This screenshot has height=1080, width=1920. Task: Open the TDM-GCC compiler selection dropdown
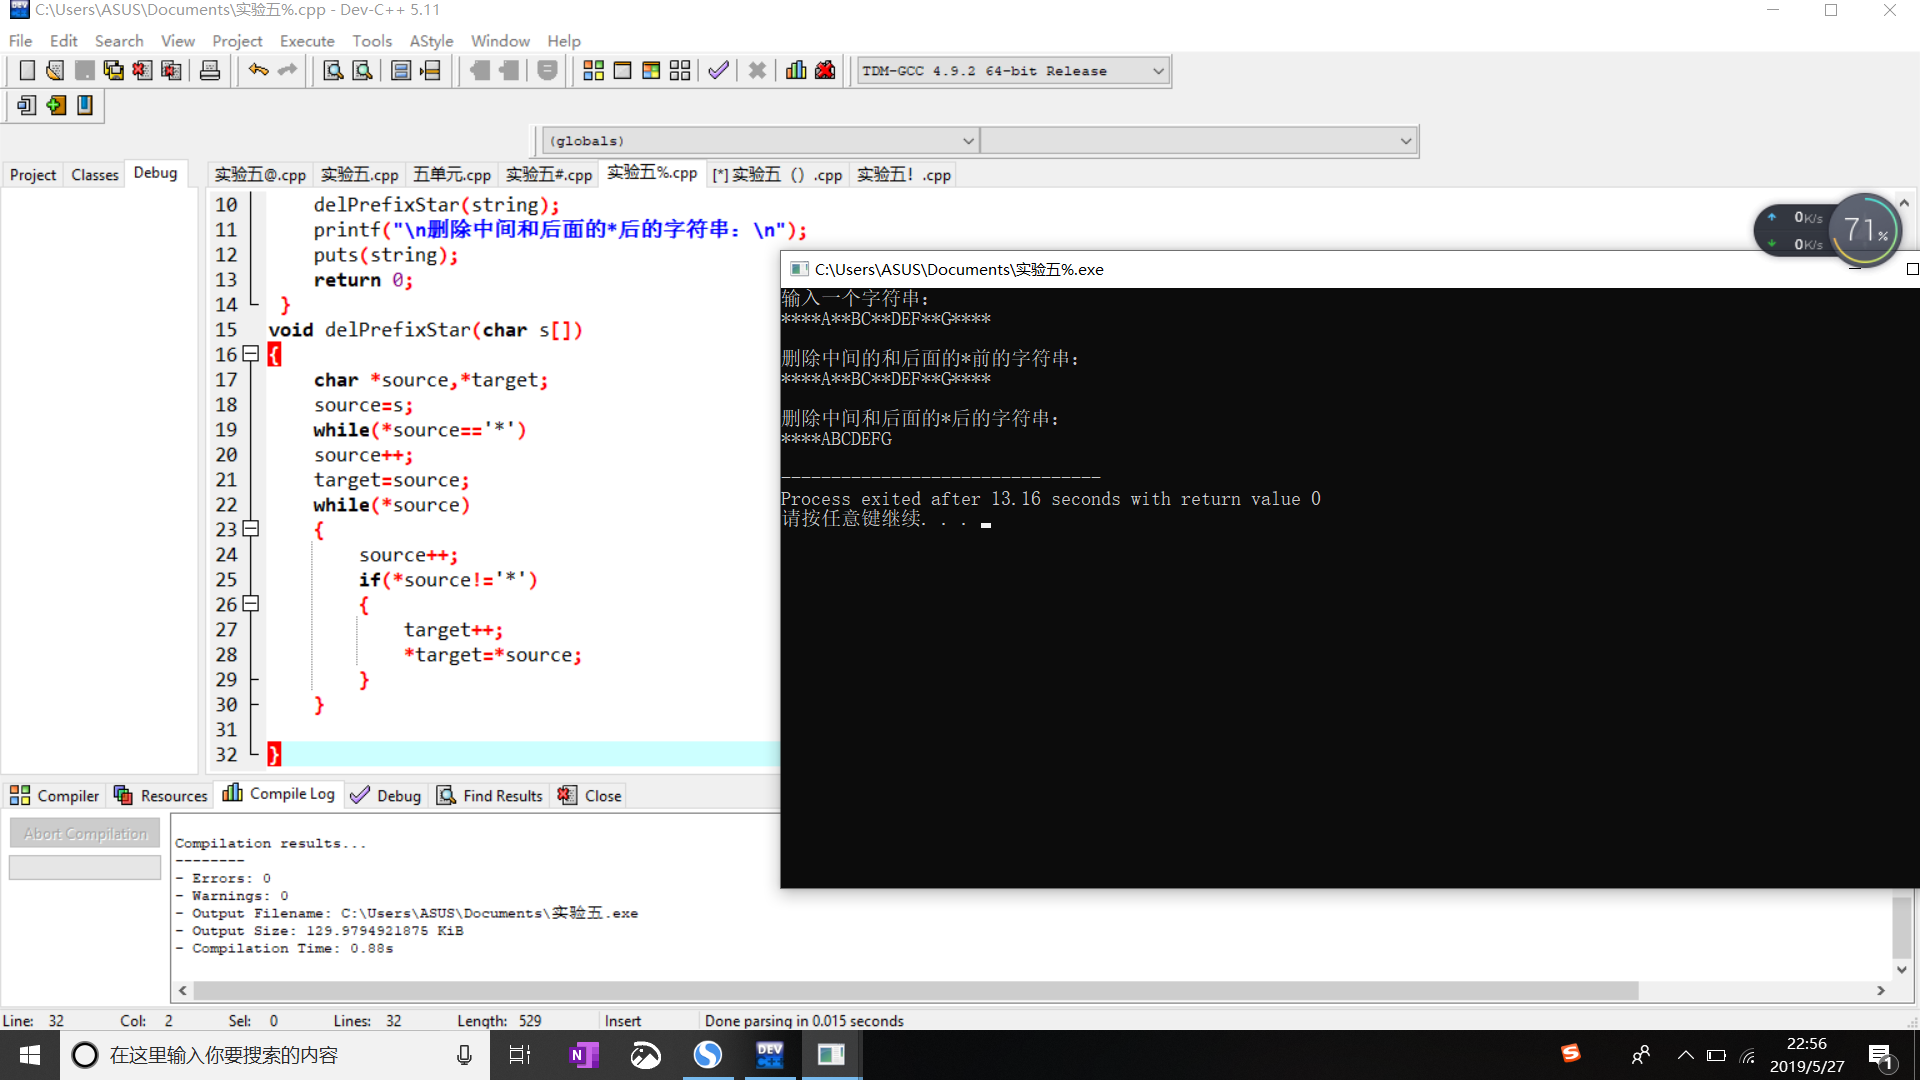[1158, 71]
